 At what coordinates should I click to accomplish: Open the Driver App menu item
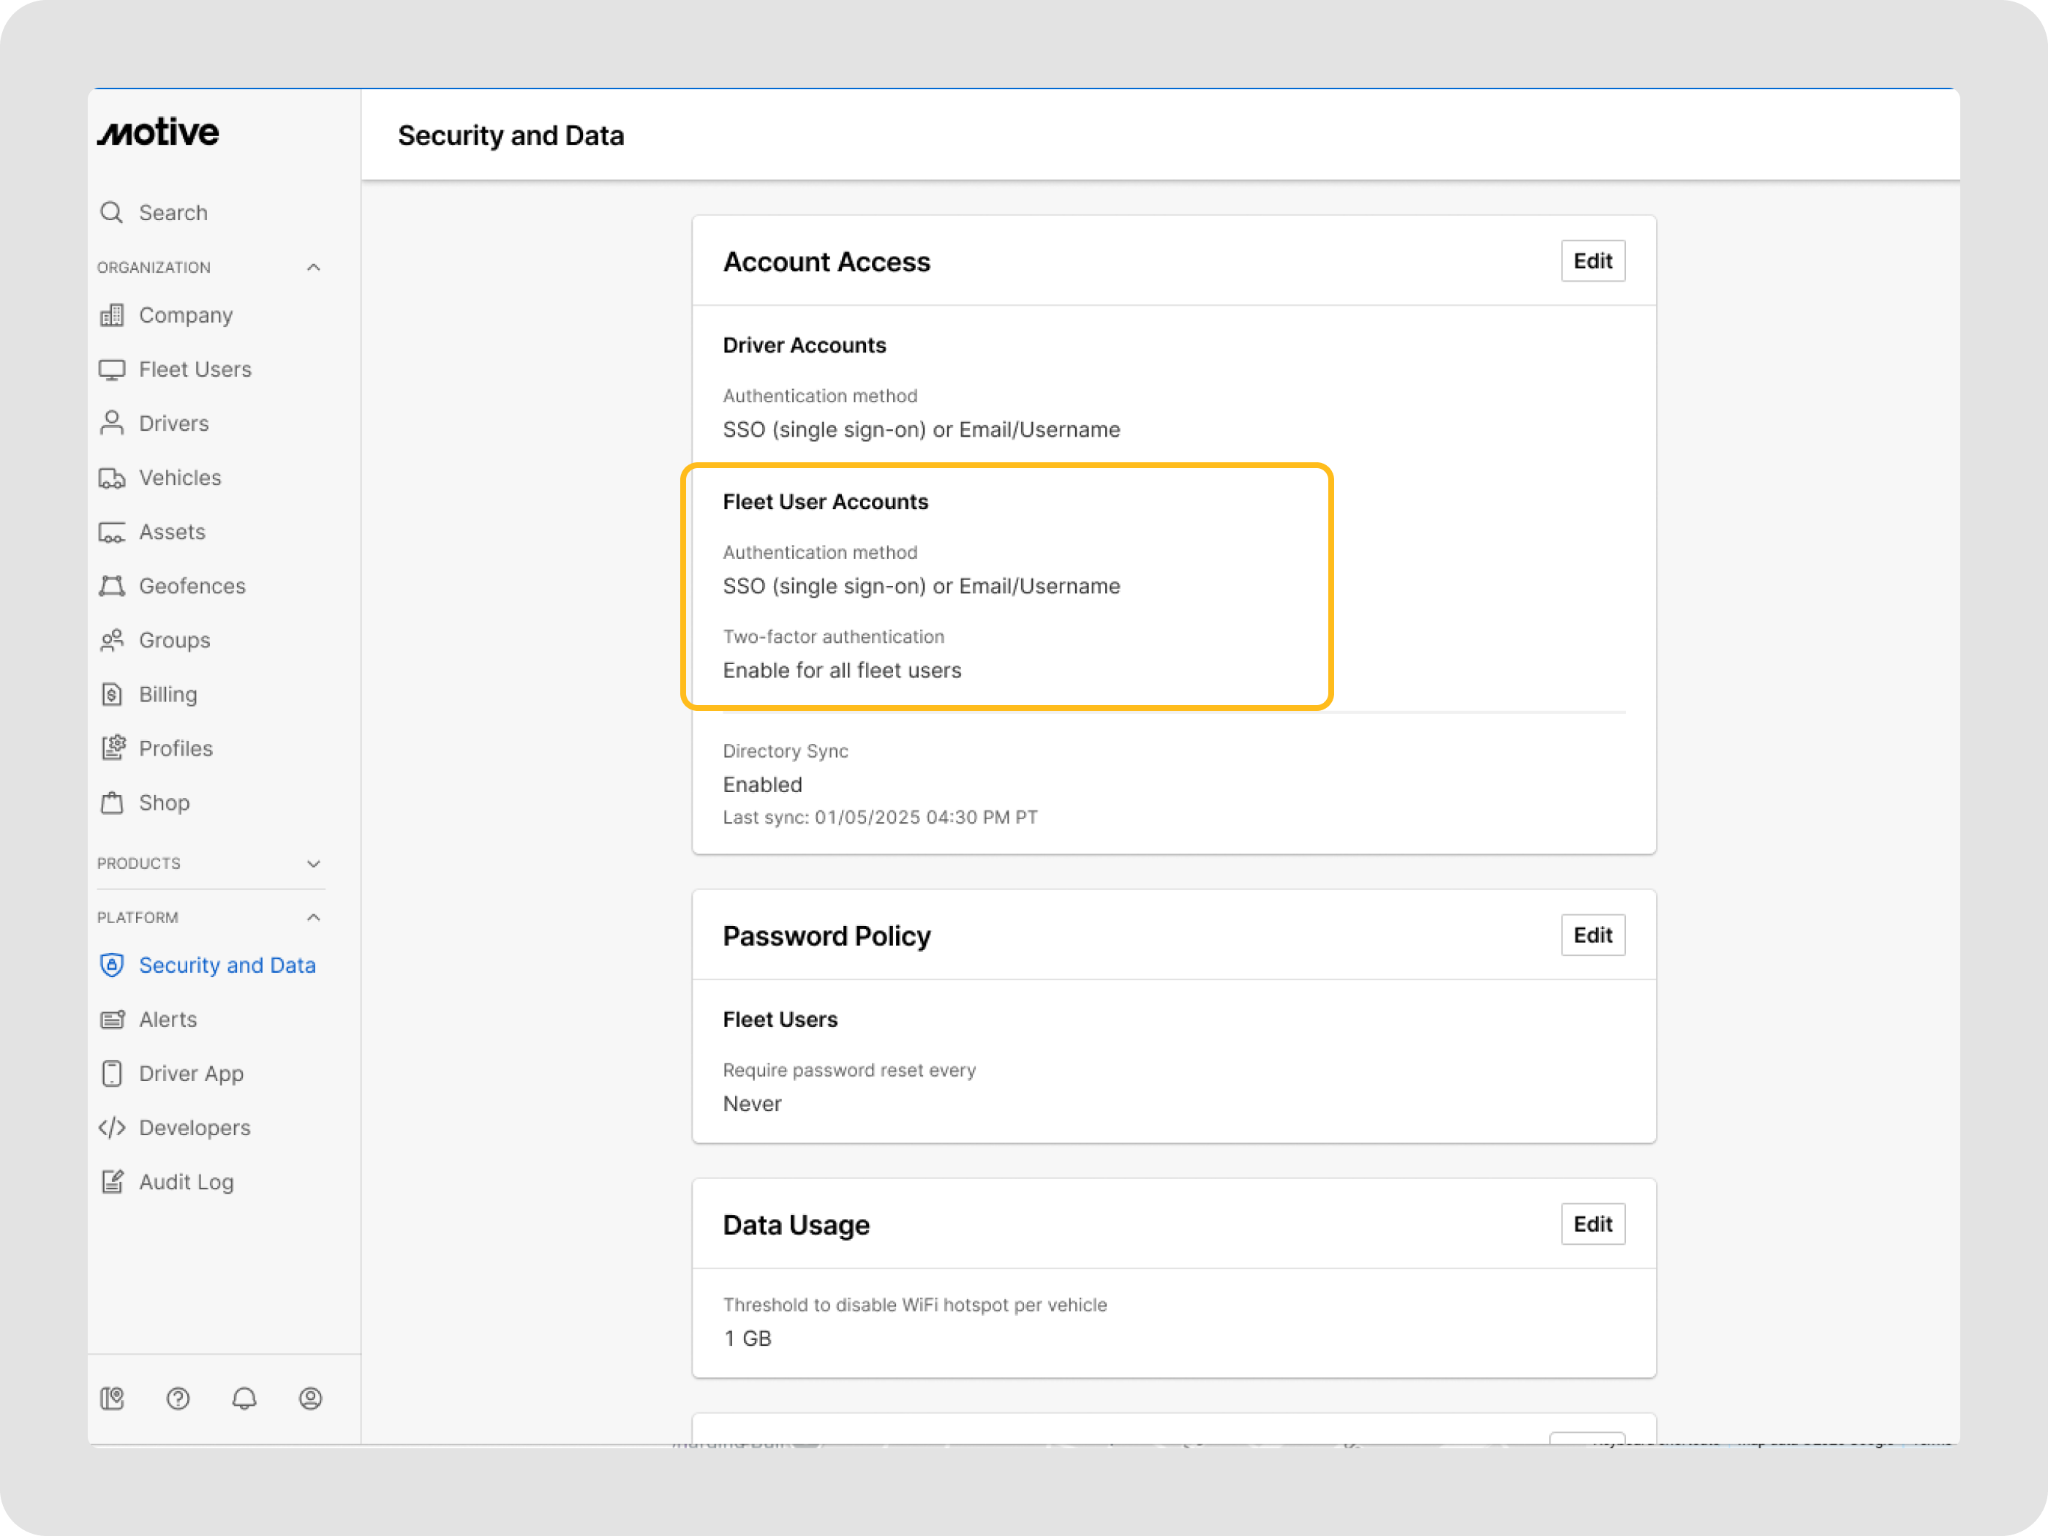pyautogui.click(x=191, y=1074)
